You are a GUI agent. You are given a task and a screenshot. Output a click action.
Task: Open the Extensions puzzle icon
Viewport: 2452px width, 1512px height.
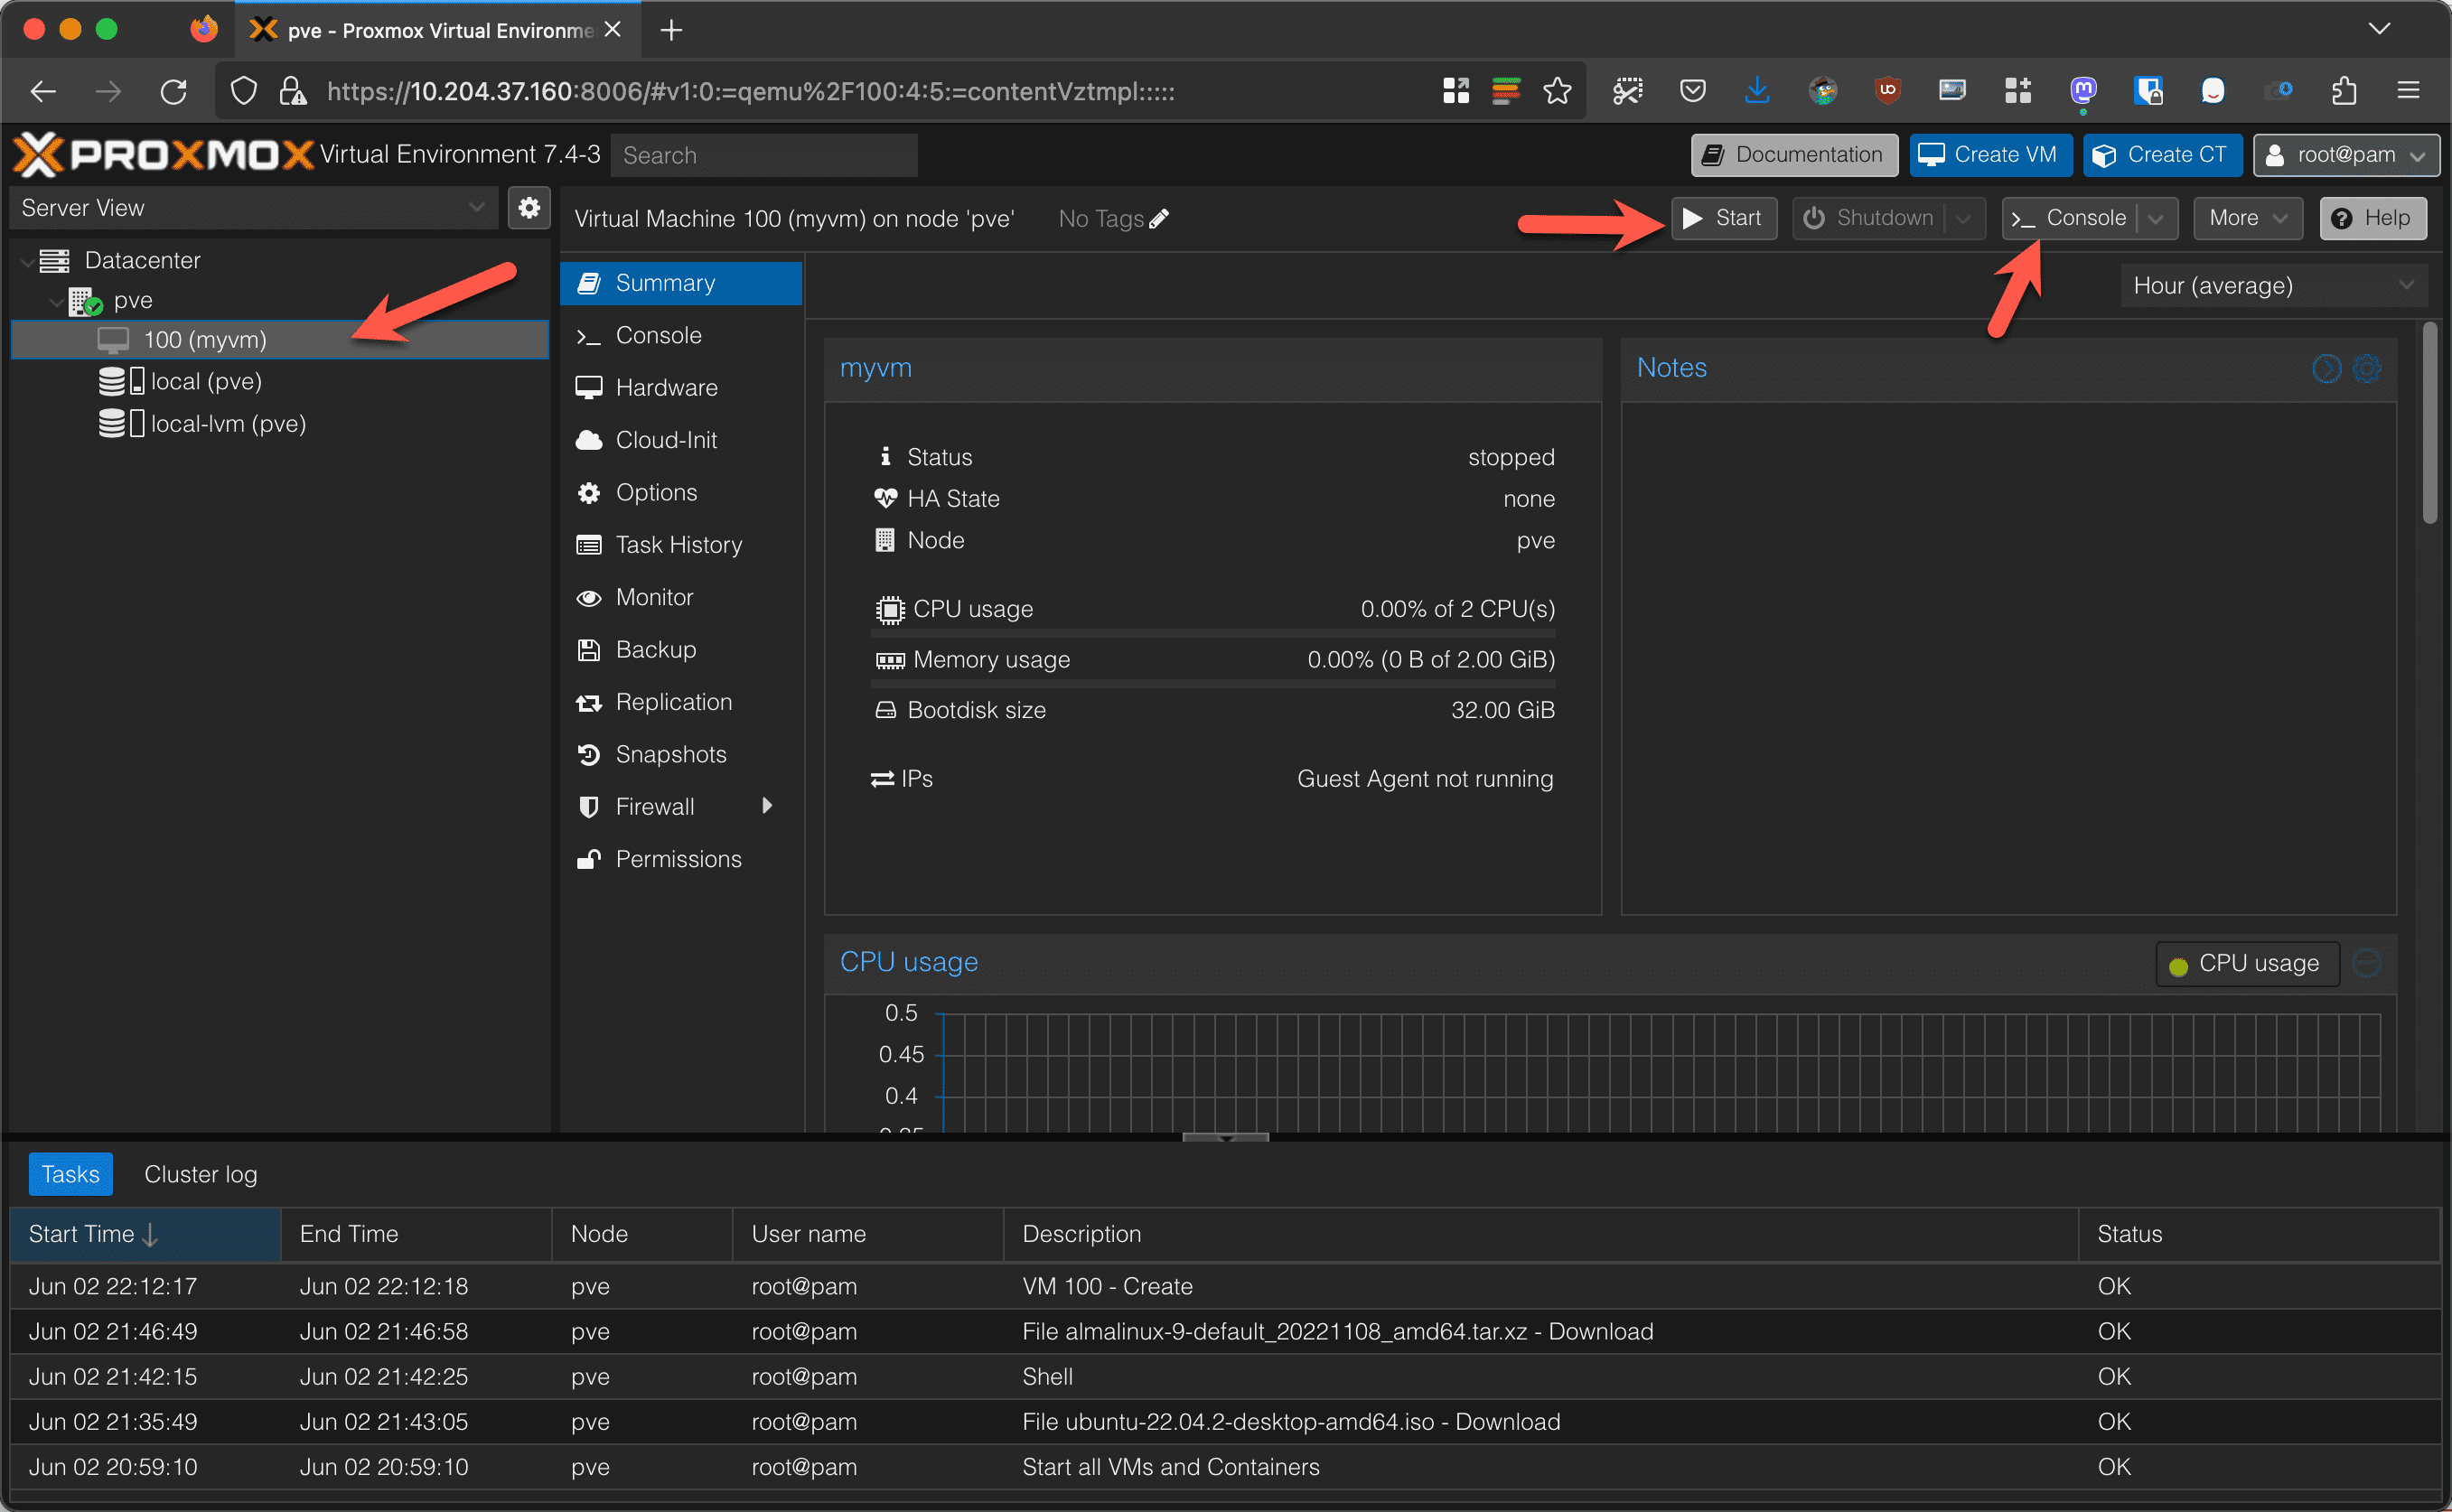pos(2343,91)
